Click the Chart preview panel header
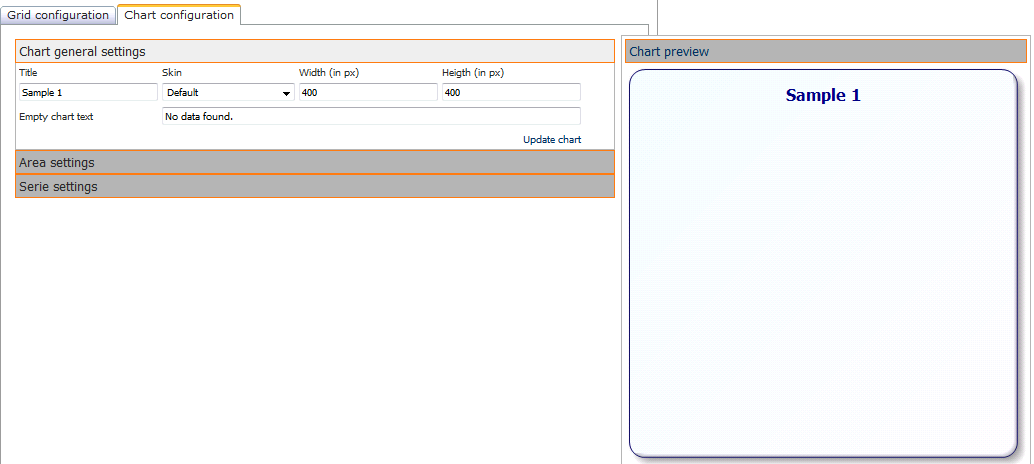1034x464 pixels. [825, 51]
